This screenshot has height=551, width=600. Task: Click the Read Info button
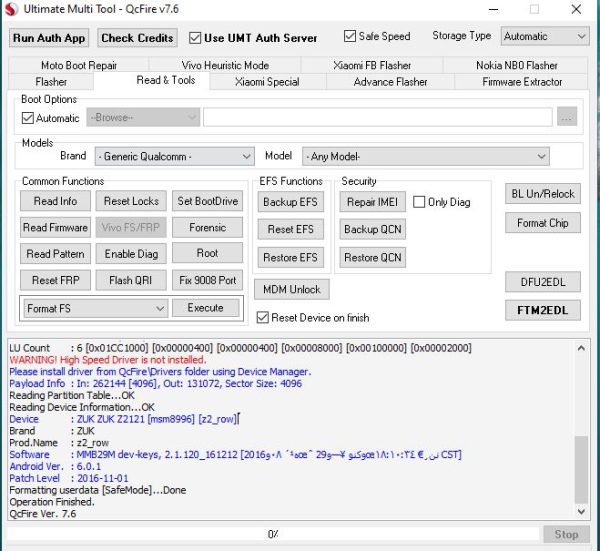tap(55, 201)
